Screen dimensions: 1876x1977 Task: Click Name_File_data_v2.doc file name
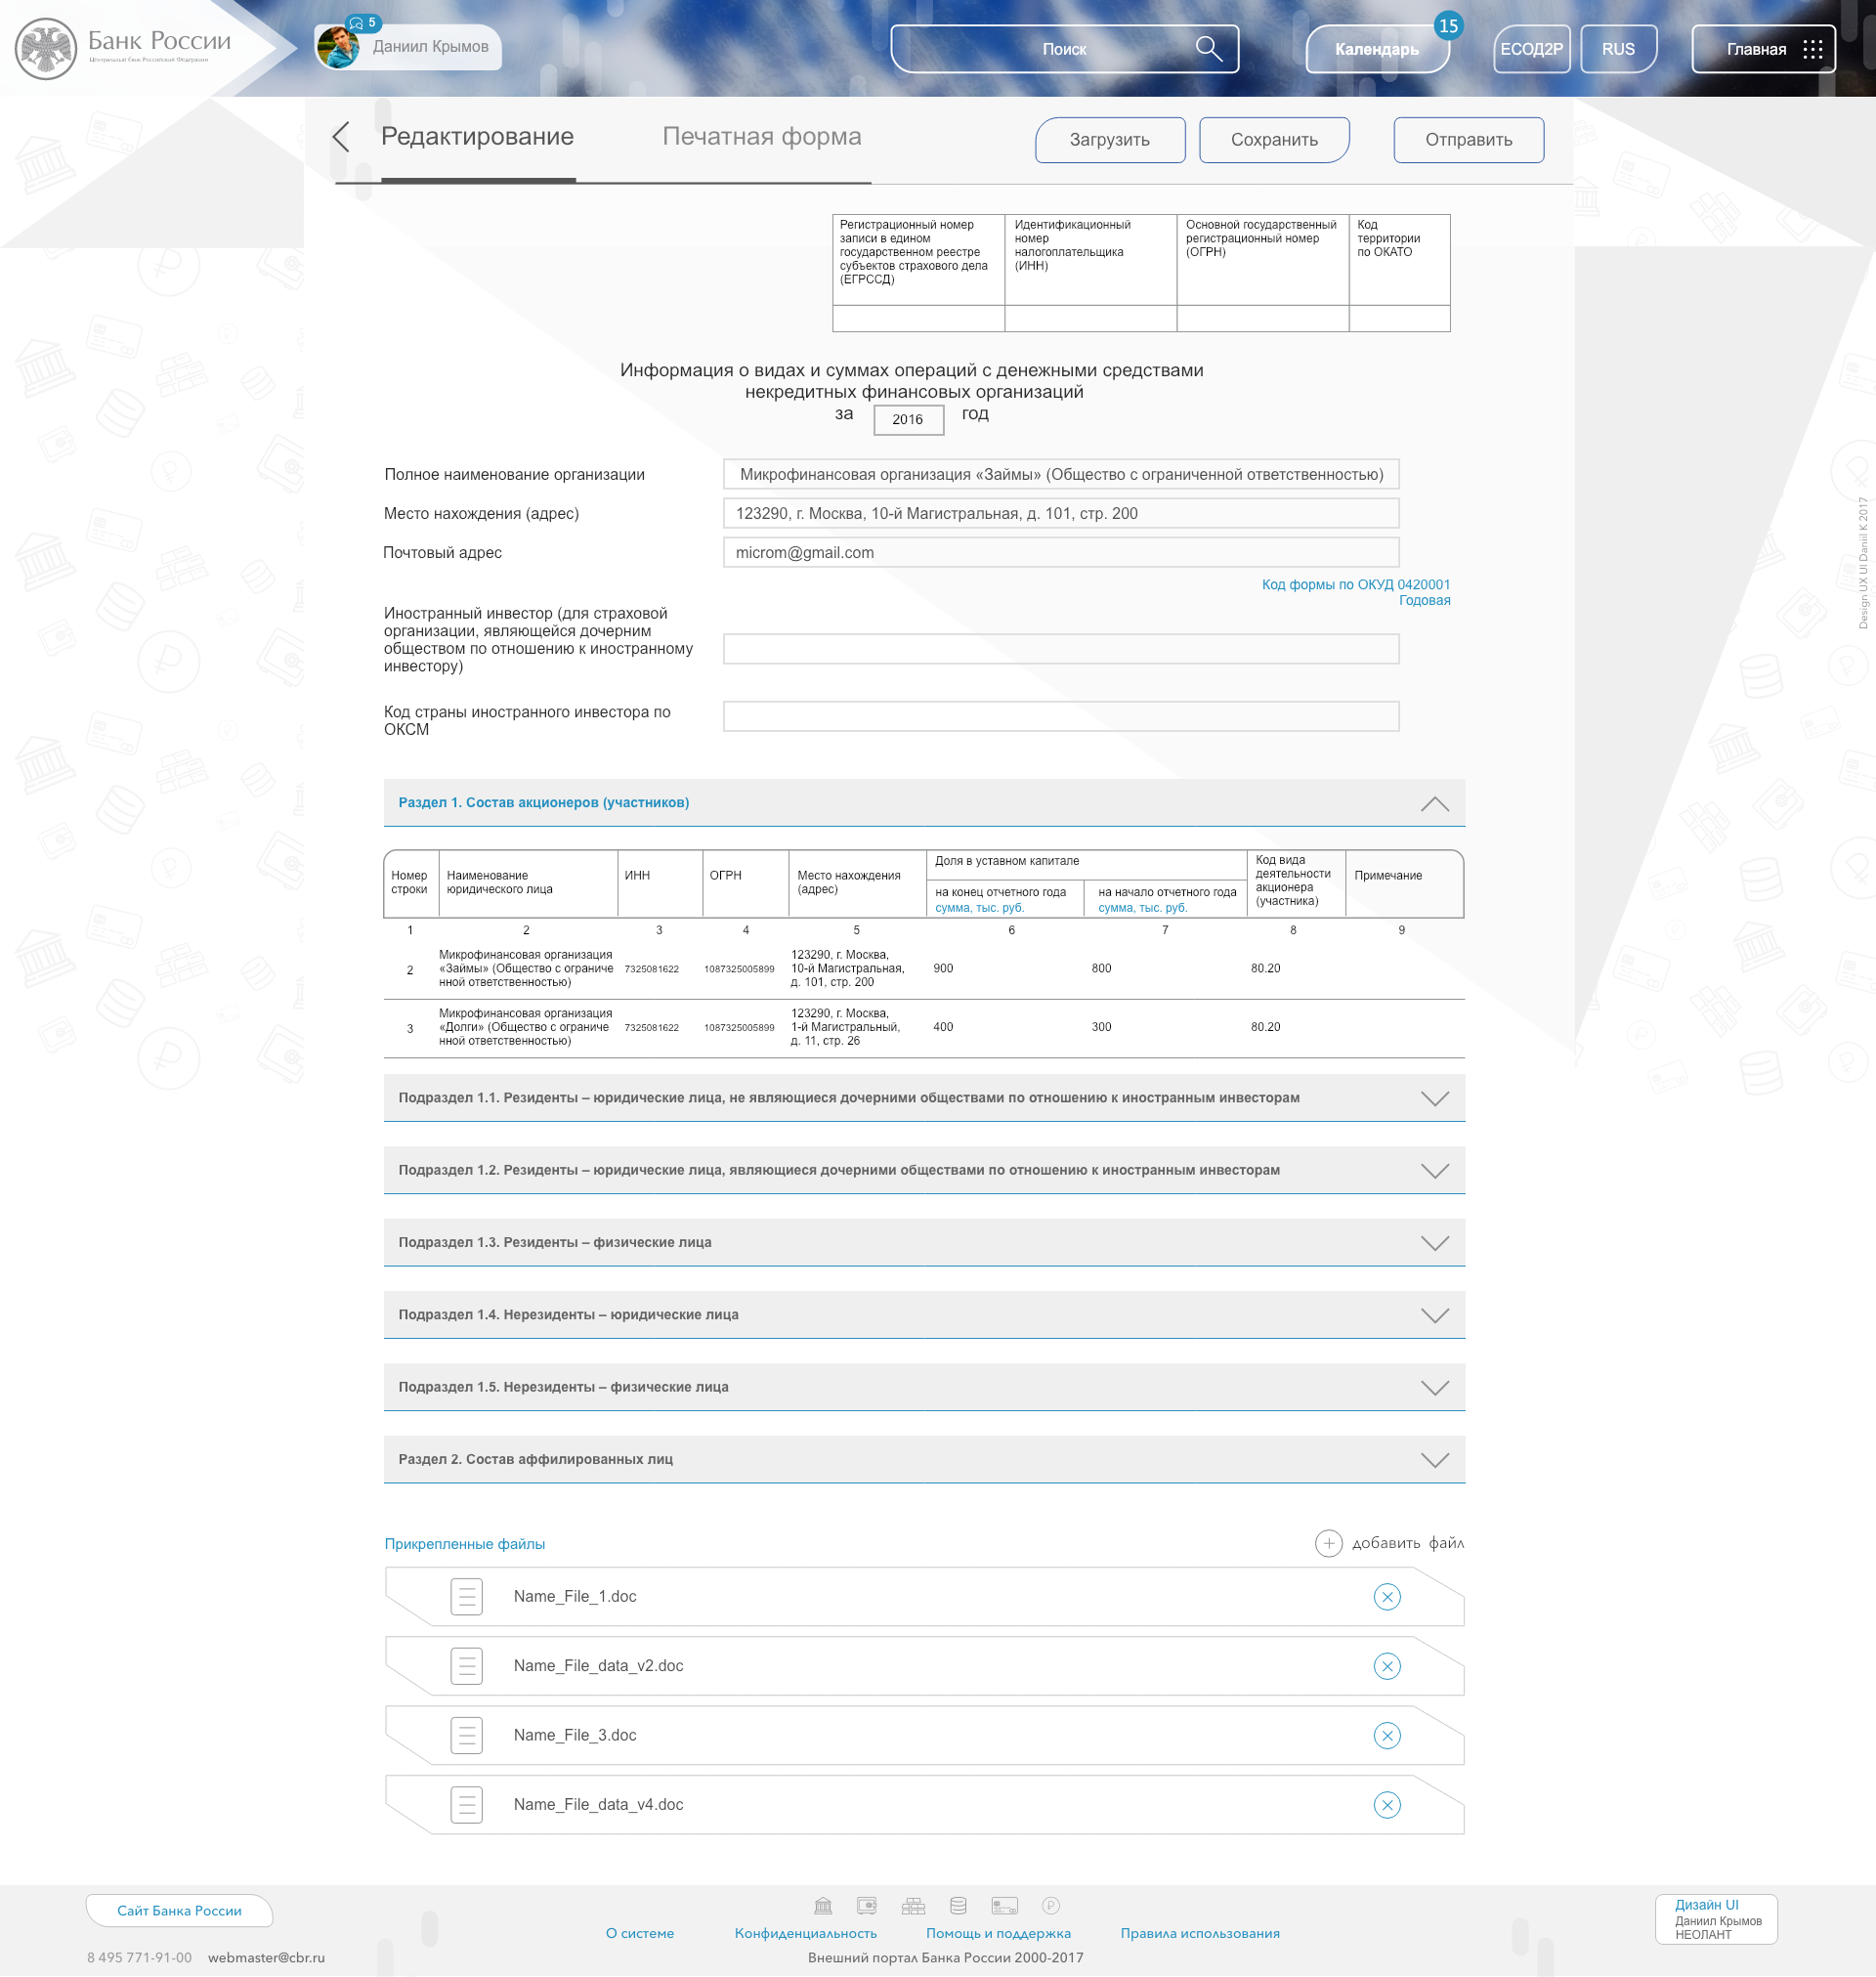click(598, 1666)
